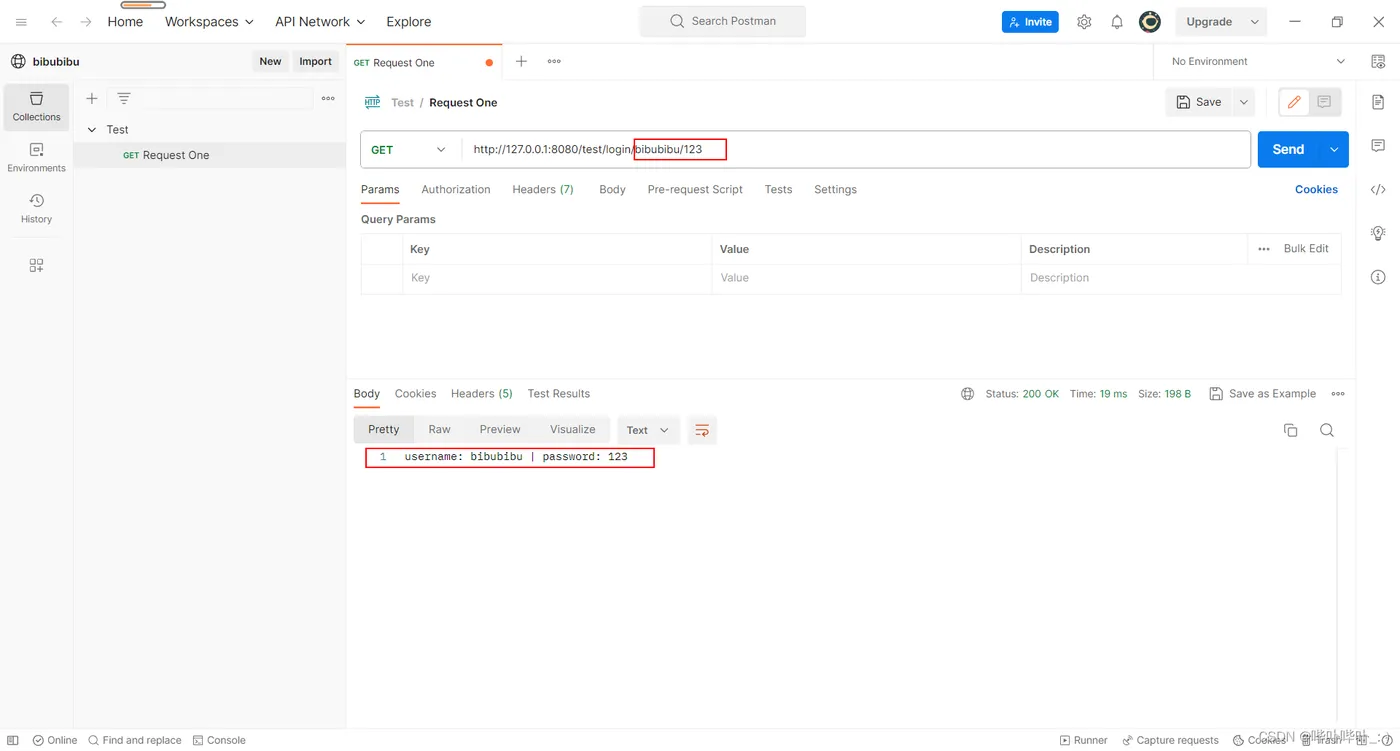Image resolution: width=1400 pixels, height=751 pixels.
Task: Open the hamburger main menu
Action: click(x=21, y=22)
